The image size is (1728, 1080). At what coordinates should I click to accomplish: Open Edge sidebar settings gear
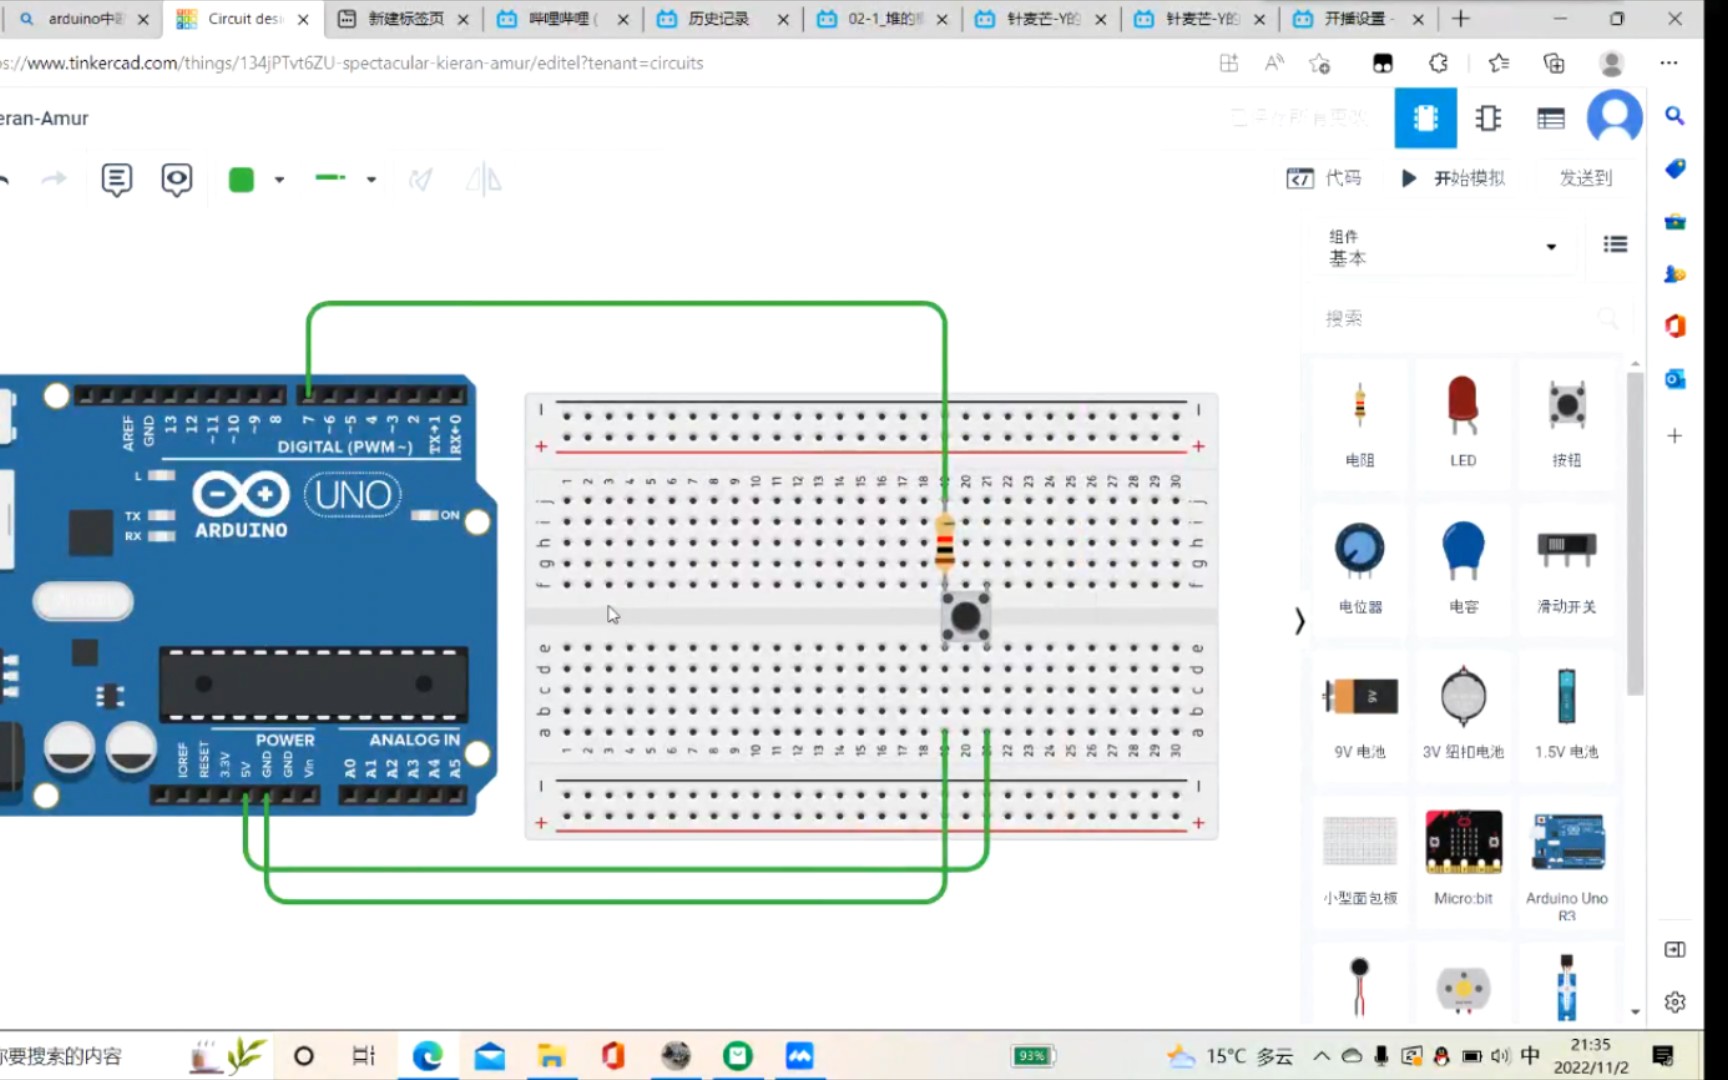pyautogui.click(x=1675, y=1002)
